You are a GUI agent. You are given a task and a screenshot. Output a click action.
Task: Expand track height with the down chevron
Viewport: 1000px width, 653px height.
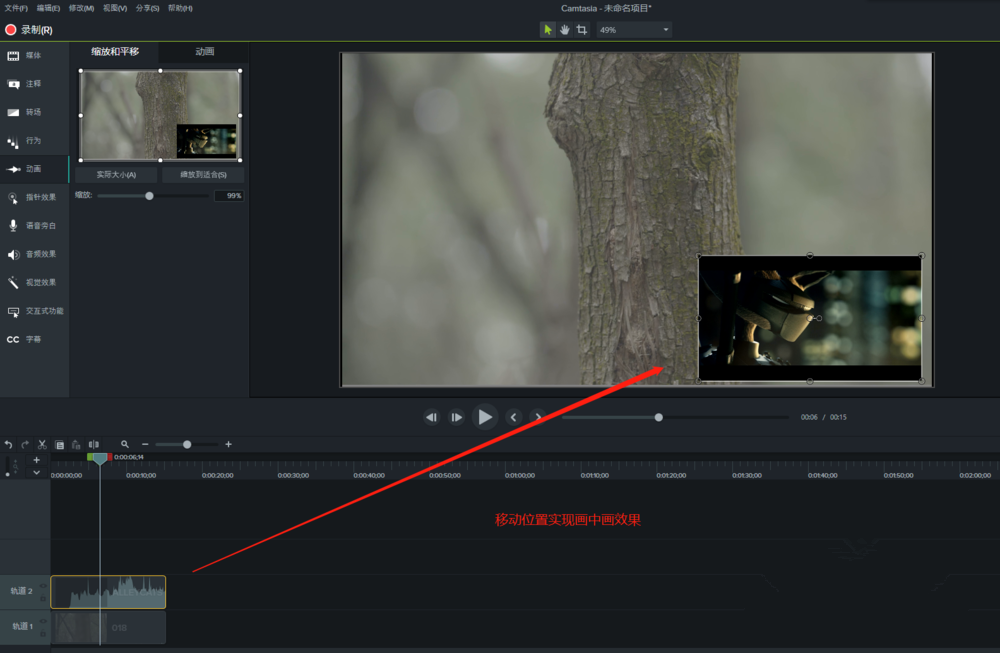coord(36,471)
